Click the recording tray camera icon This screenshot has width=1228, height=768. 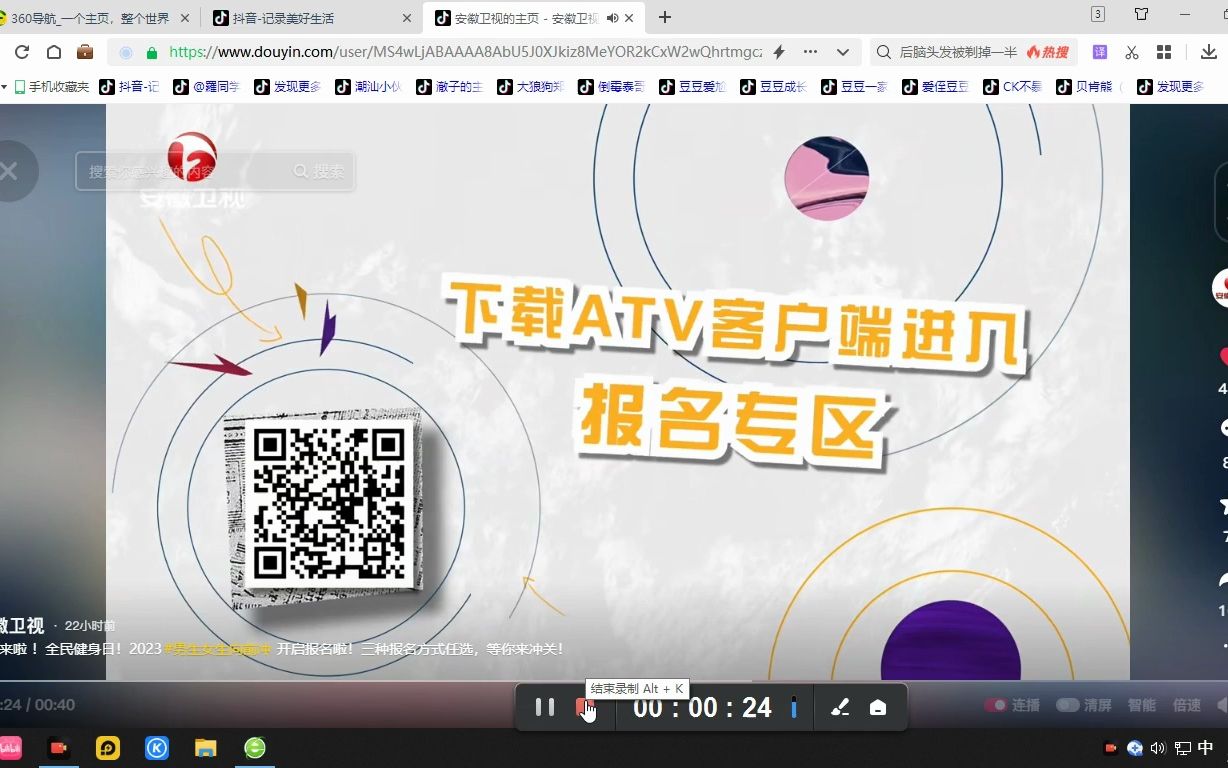tap(1110, 748)
